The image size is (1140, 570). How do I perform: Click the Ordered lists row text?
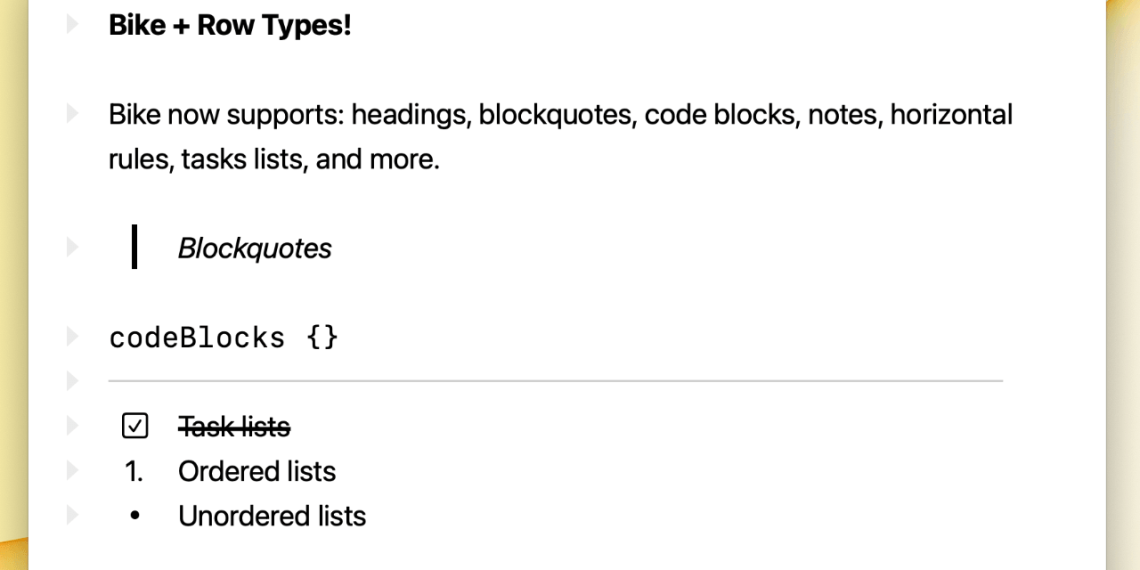256,472
